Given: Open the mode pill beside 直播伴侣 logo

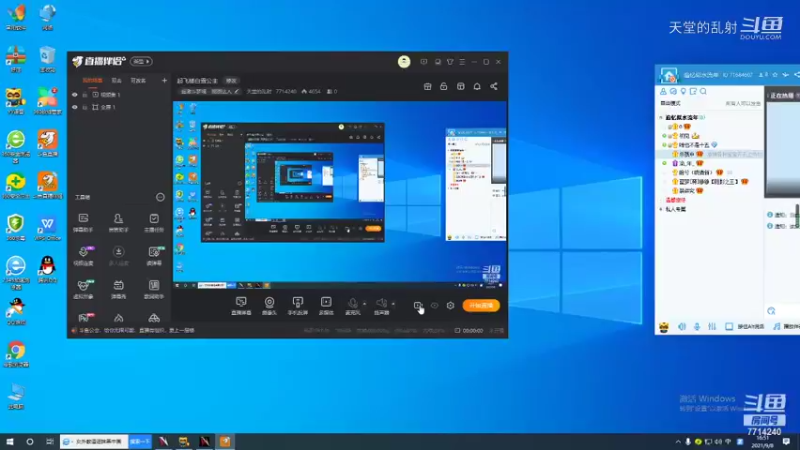Looking at the screenshot, I should pos(141,62).
